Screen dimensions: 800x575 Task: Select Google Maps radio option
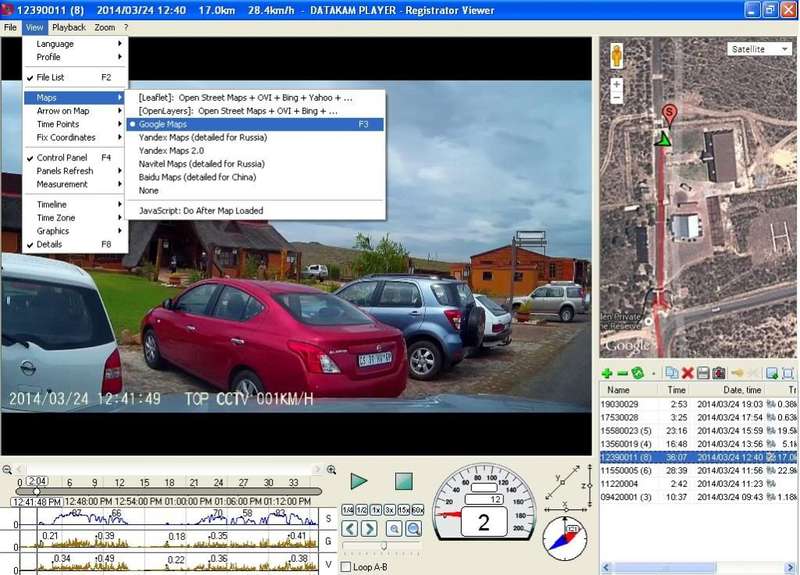(x=255, y=124)
